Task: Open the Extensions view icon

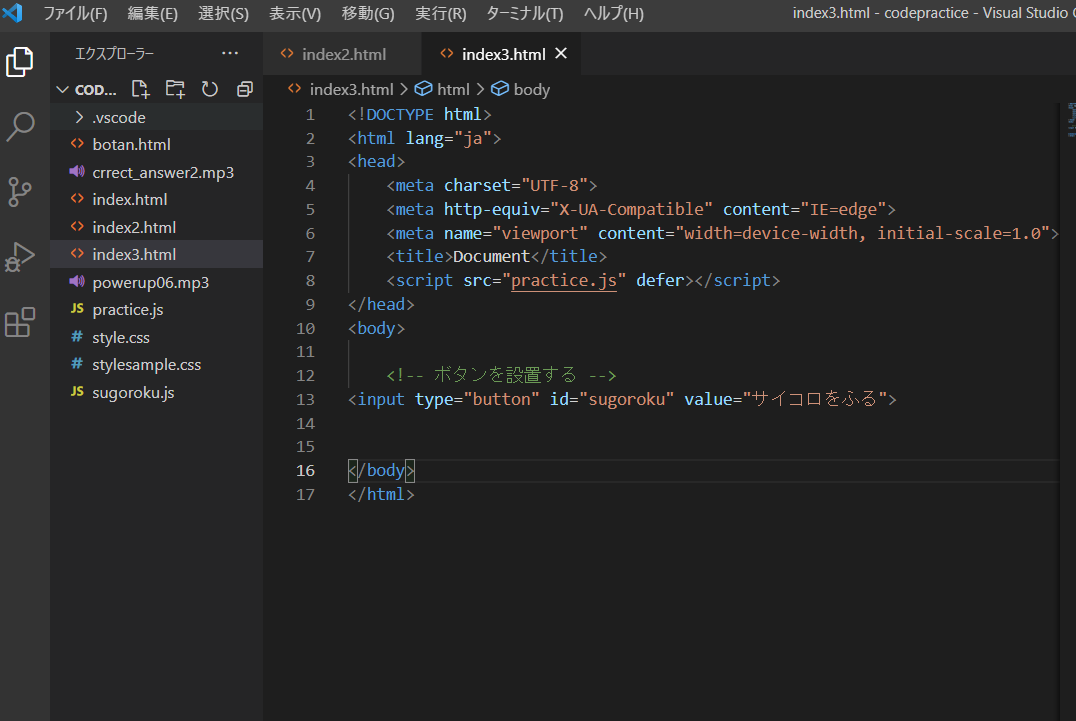Action: (x=20, y=323)
